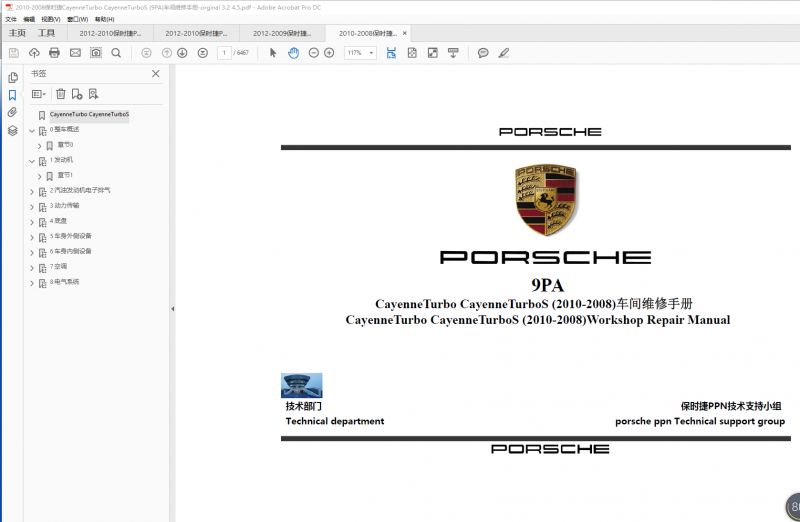
Task: Expand the 6 车身内侧设备 bookmark
Action: 32,253
